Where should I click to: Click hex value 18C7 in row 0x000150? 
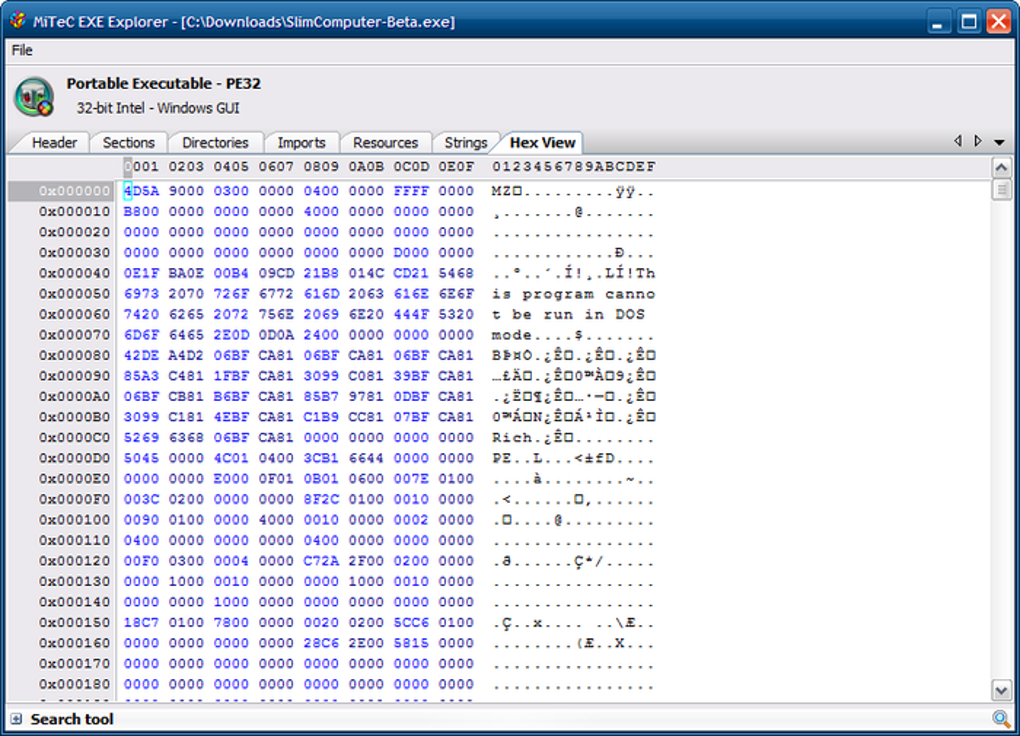pos(141,623)
